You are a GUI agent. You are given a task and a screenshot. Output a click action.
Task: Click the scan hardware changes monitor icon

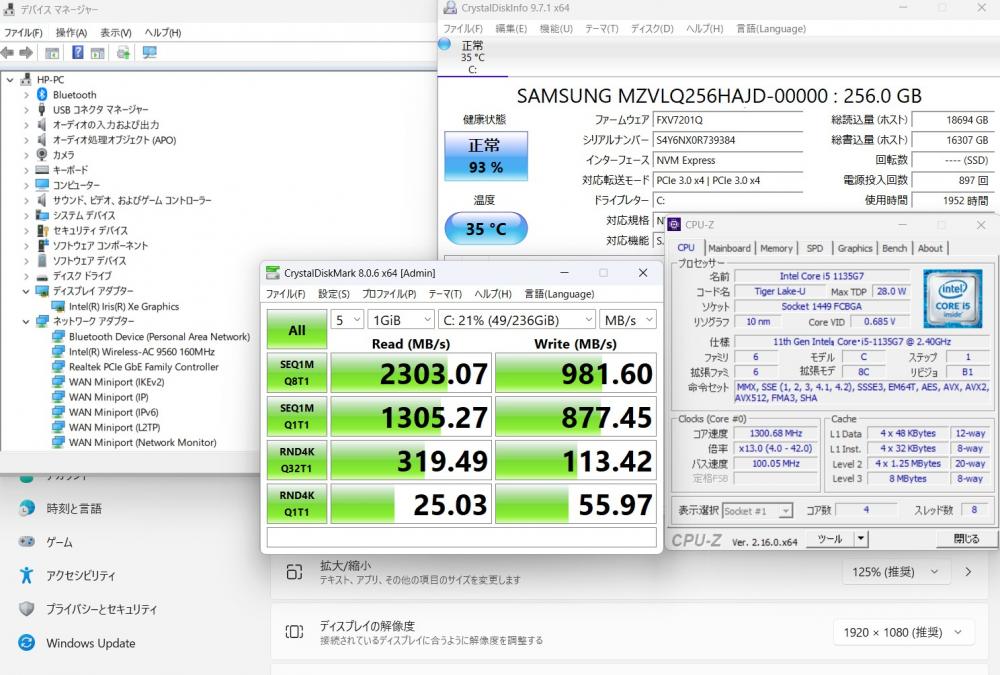(x=149, y=53)
